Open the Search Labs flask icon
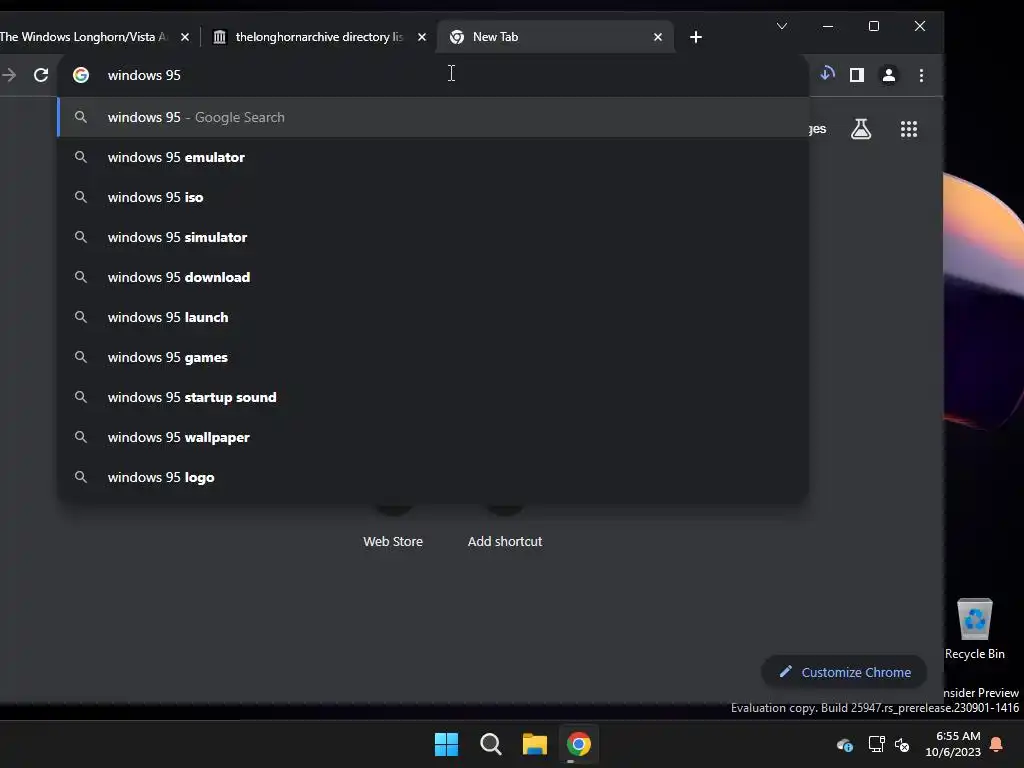The image size is (1024, 768). [x=861, y=129]
